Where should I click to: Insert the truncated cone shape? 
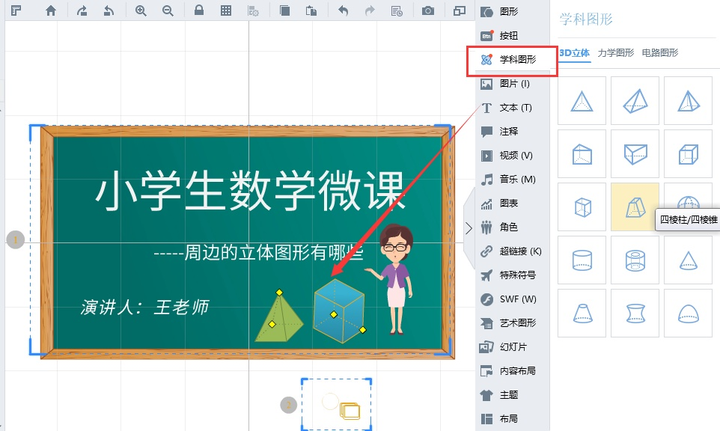[582, 313]
